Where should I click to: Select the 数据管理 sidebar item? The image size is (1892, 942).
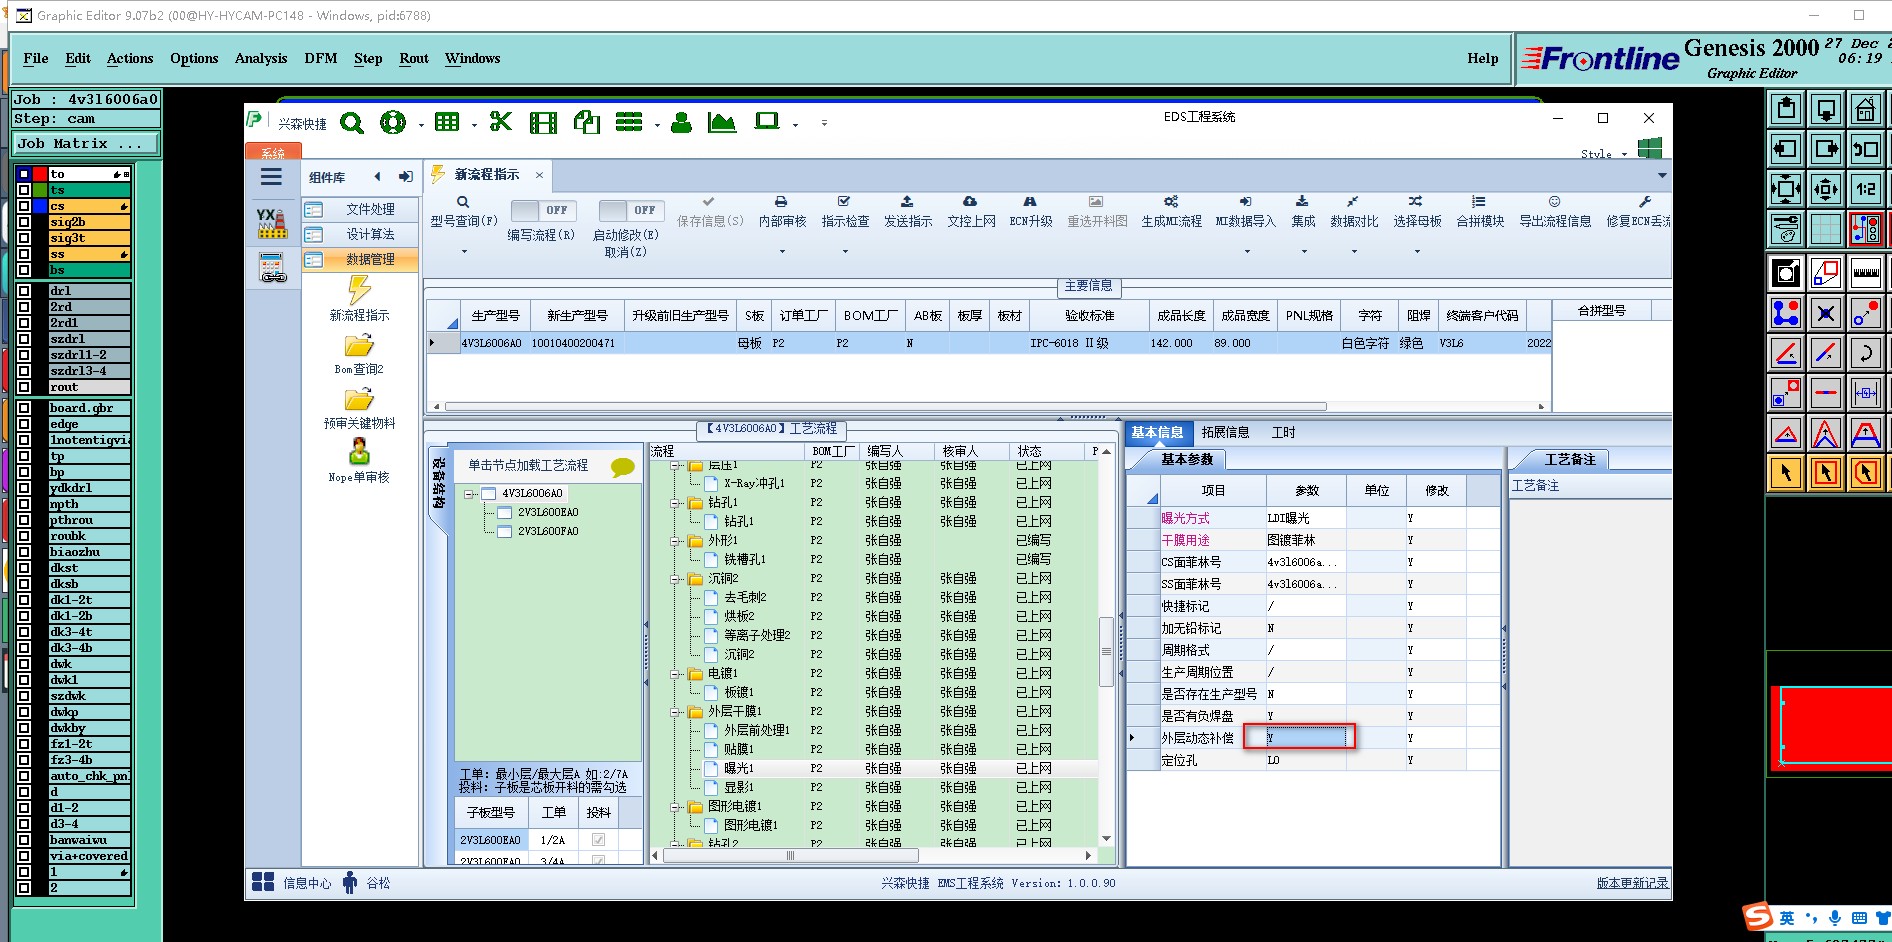coord(361,259)
